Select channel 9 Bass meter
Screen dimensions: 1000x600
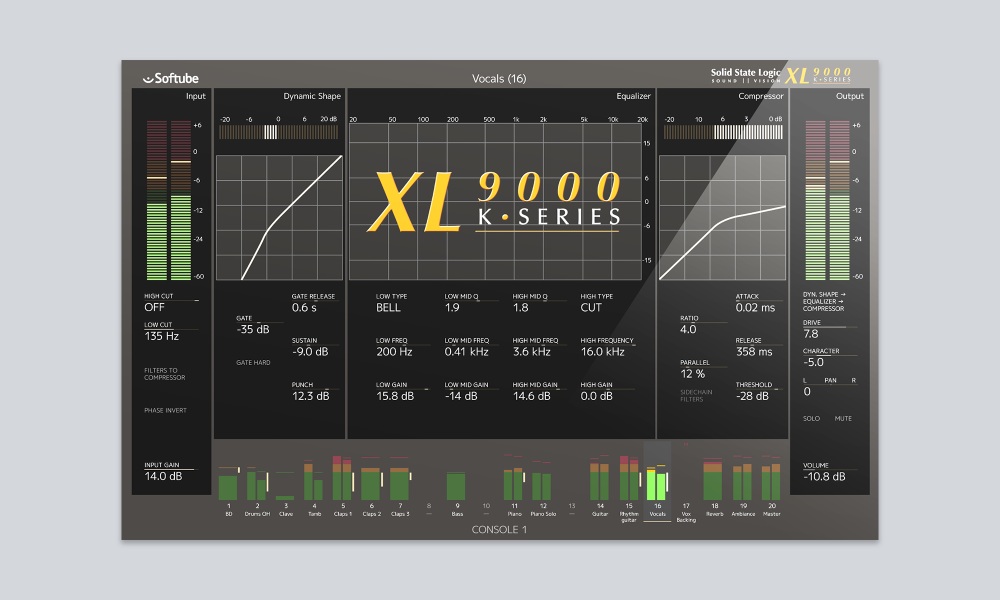point(456,486)
